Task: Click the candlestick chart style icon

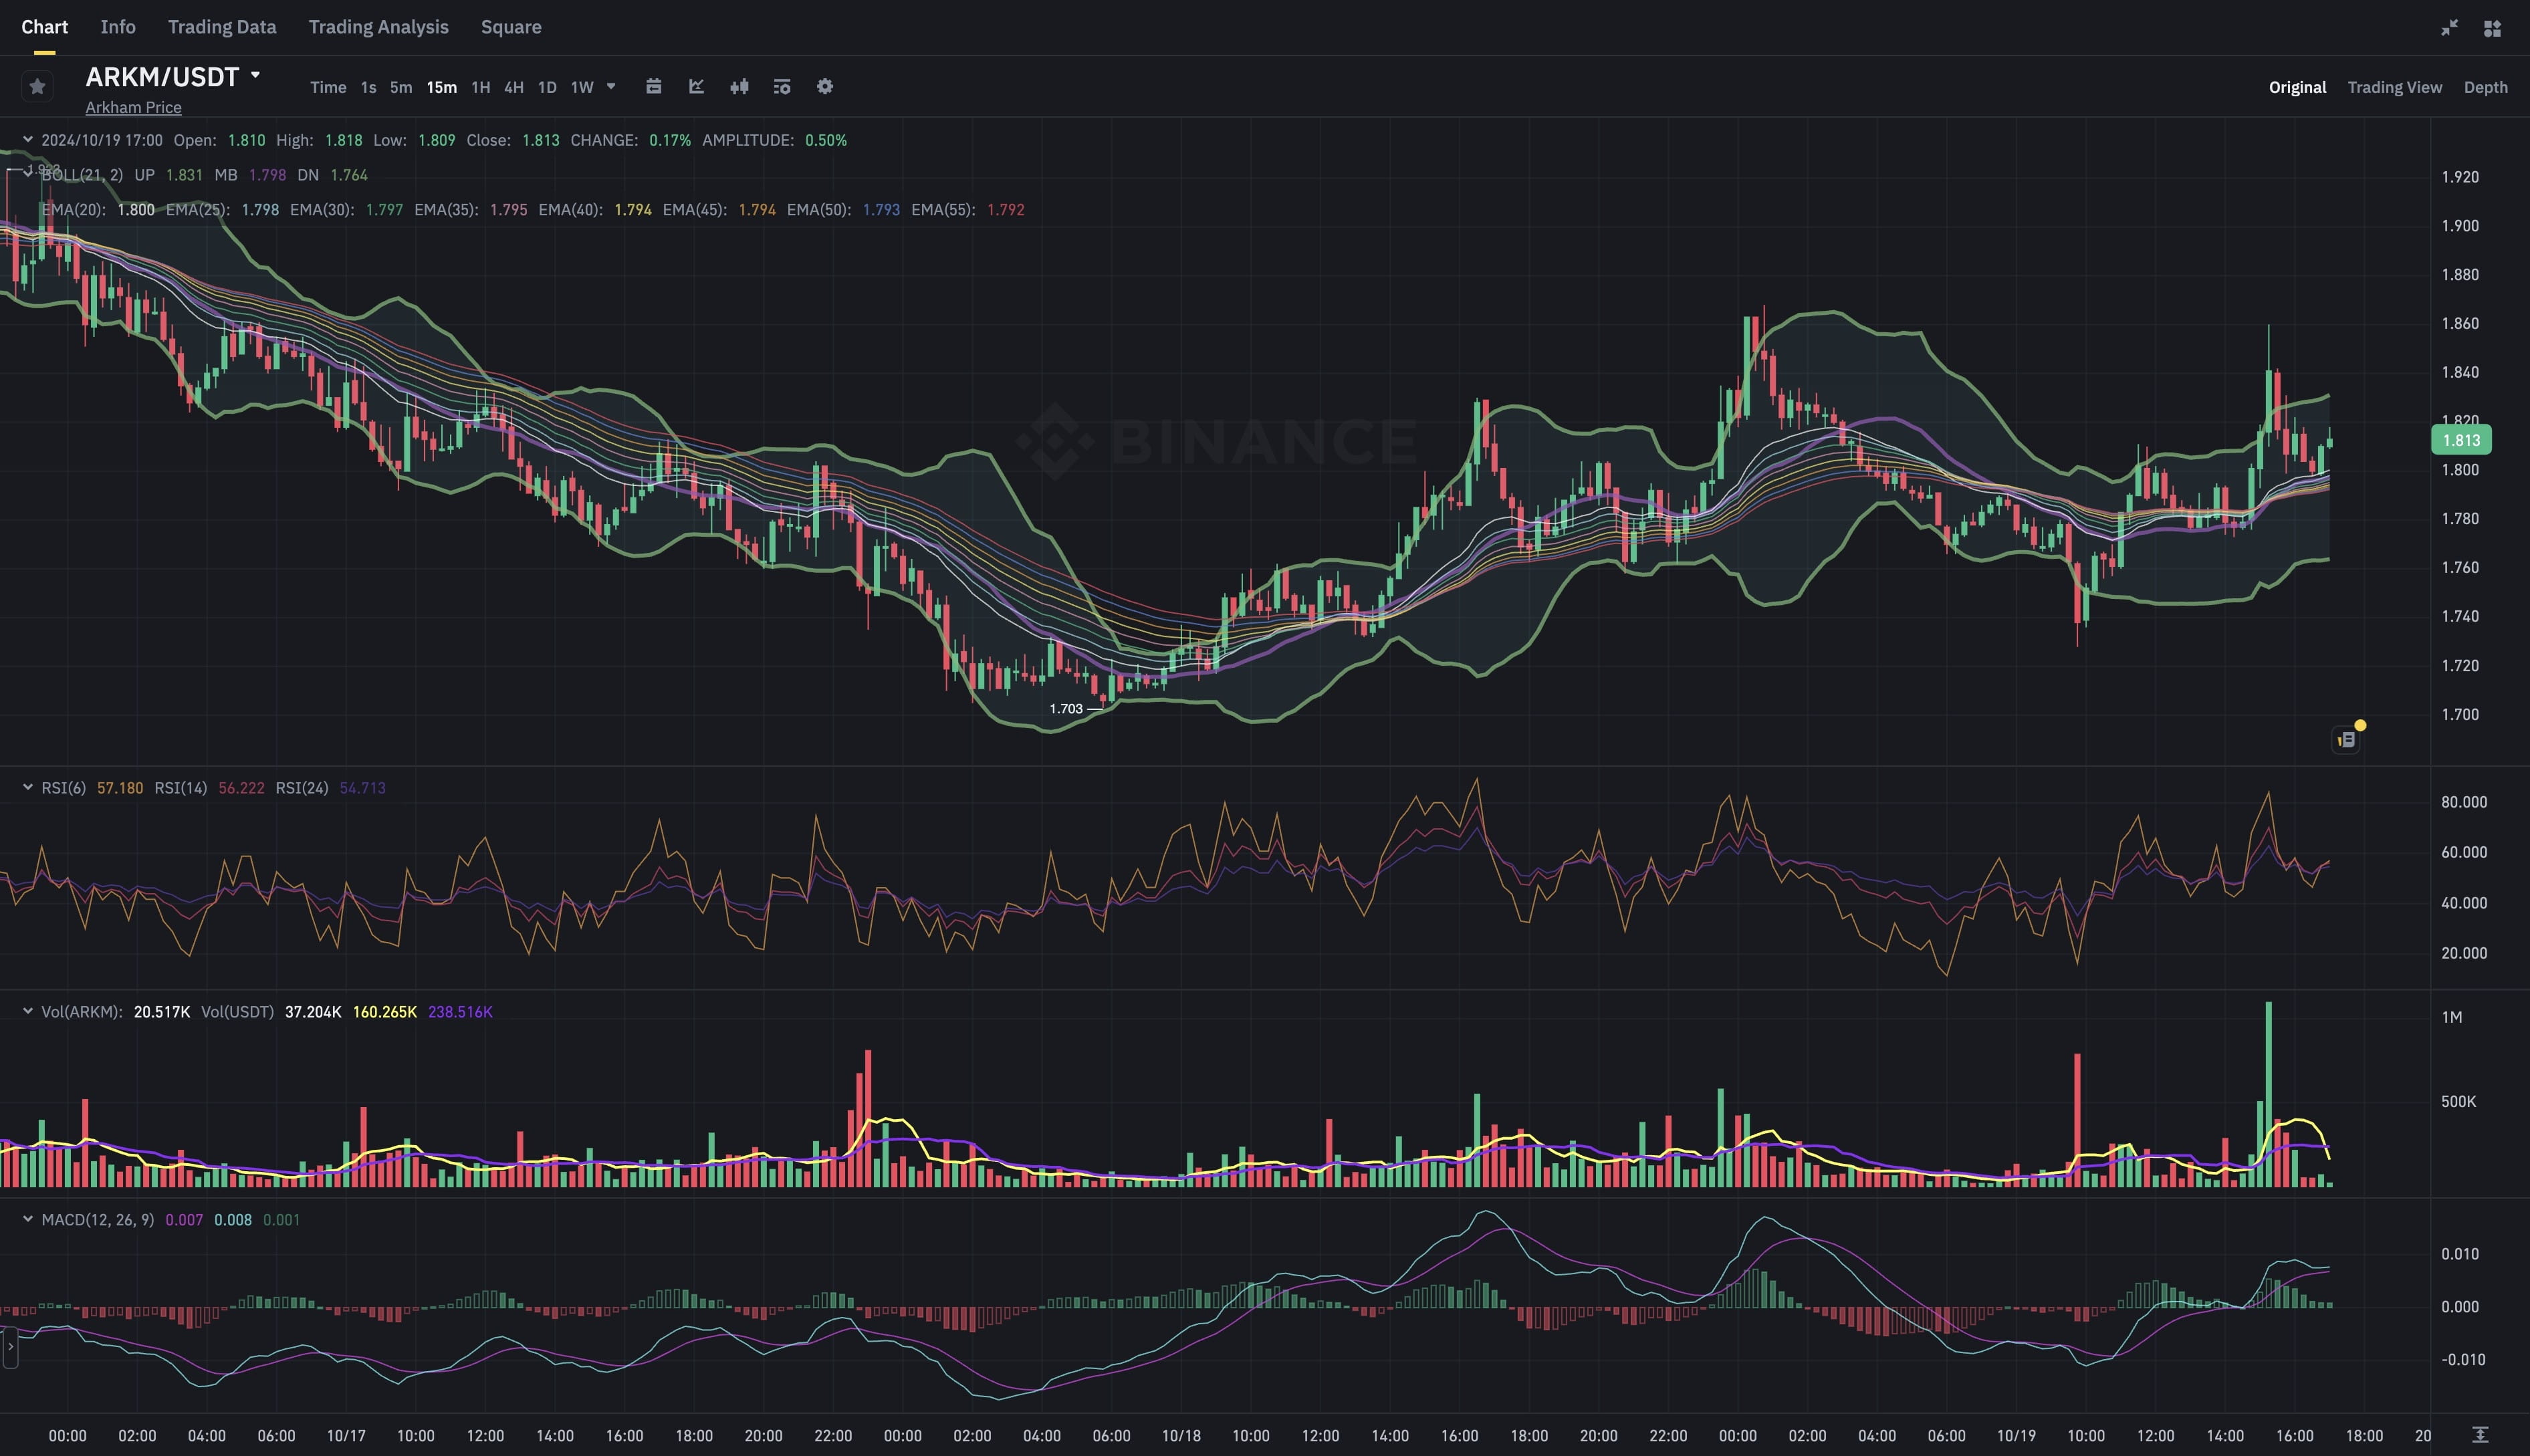Action: [739, 87]
